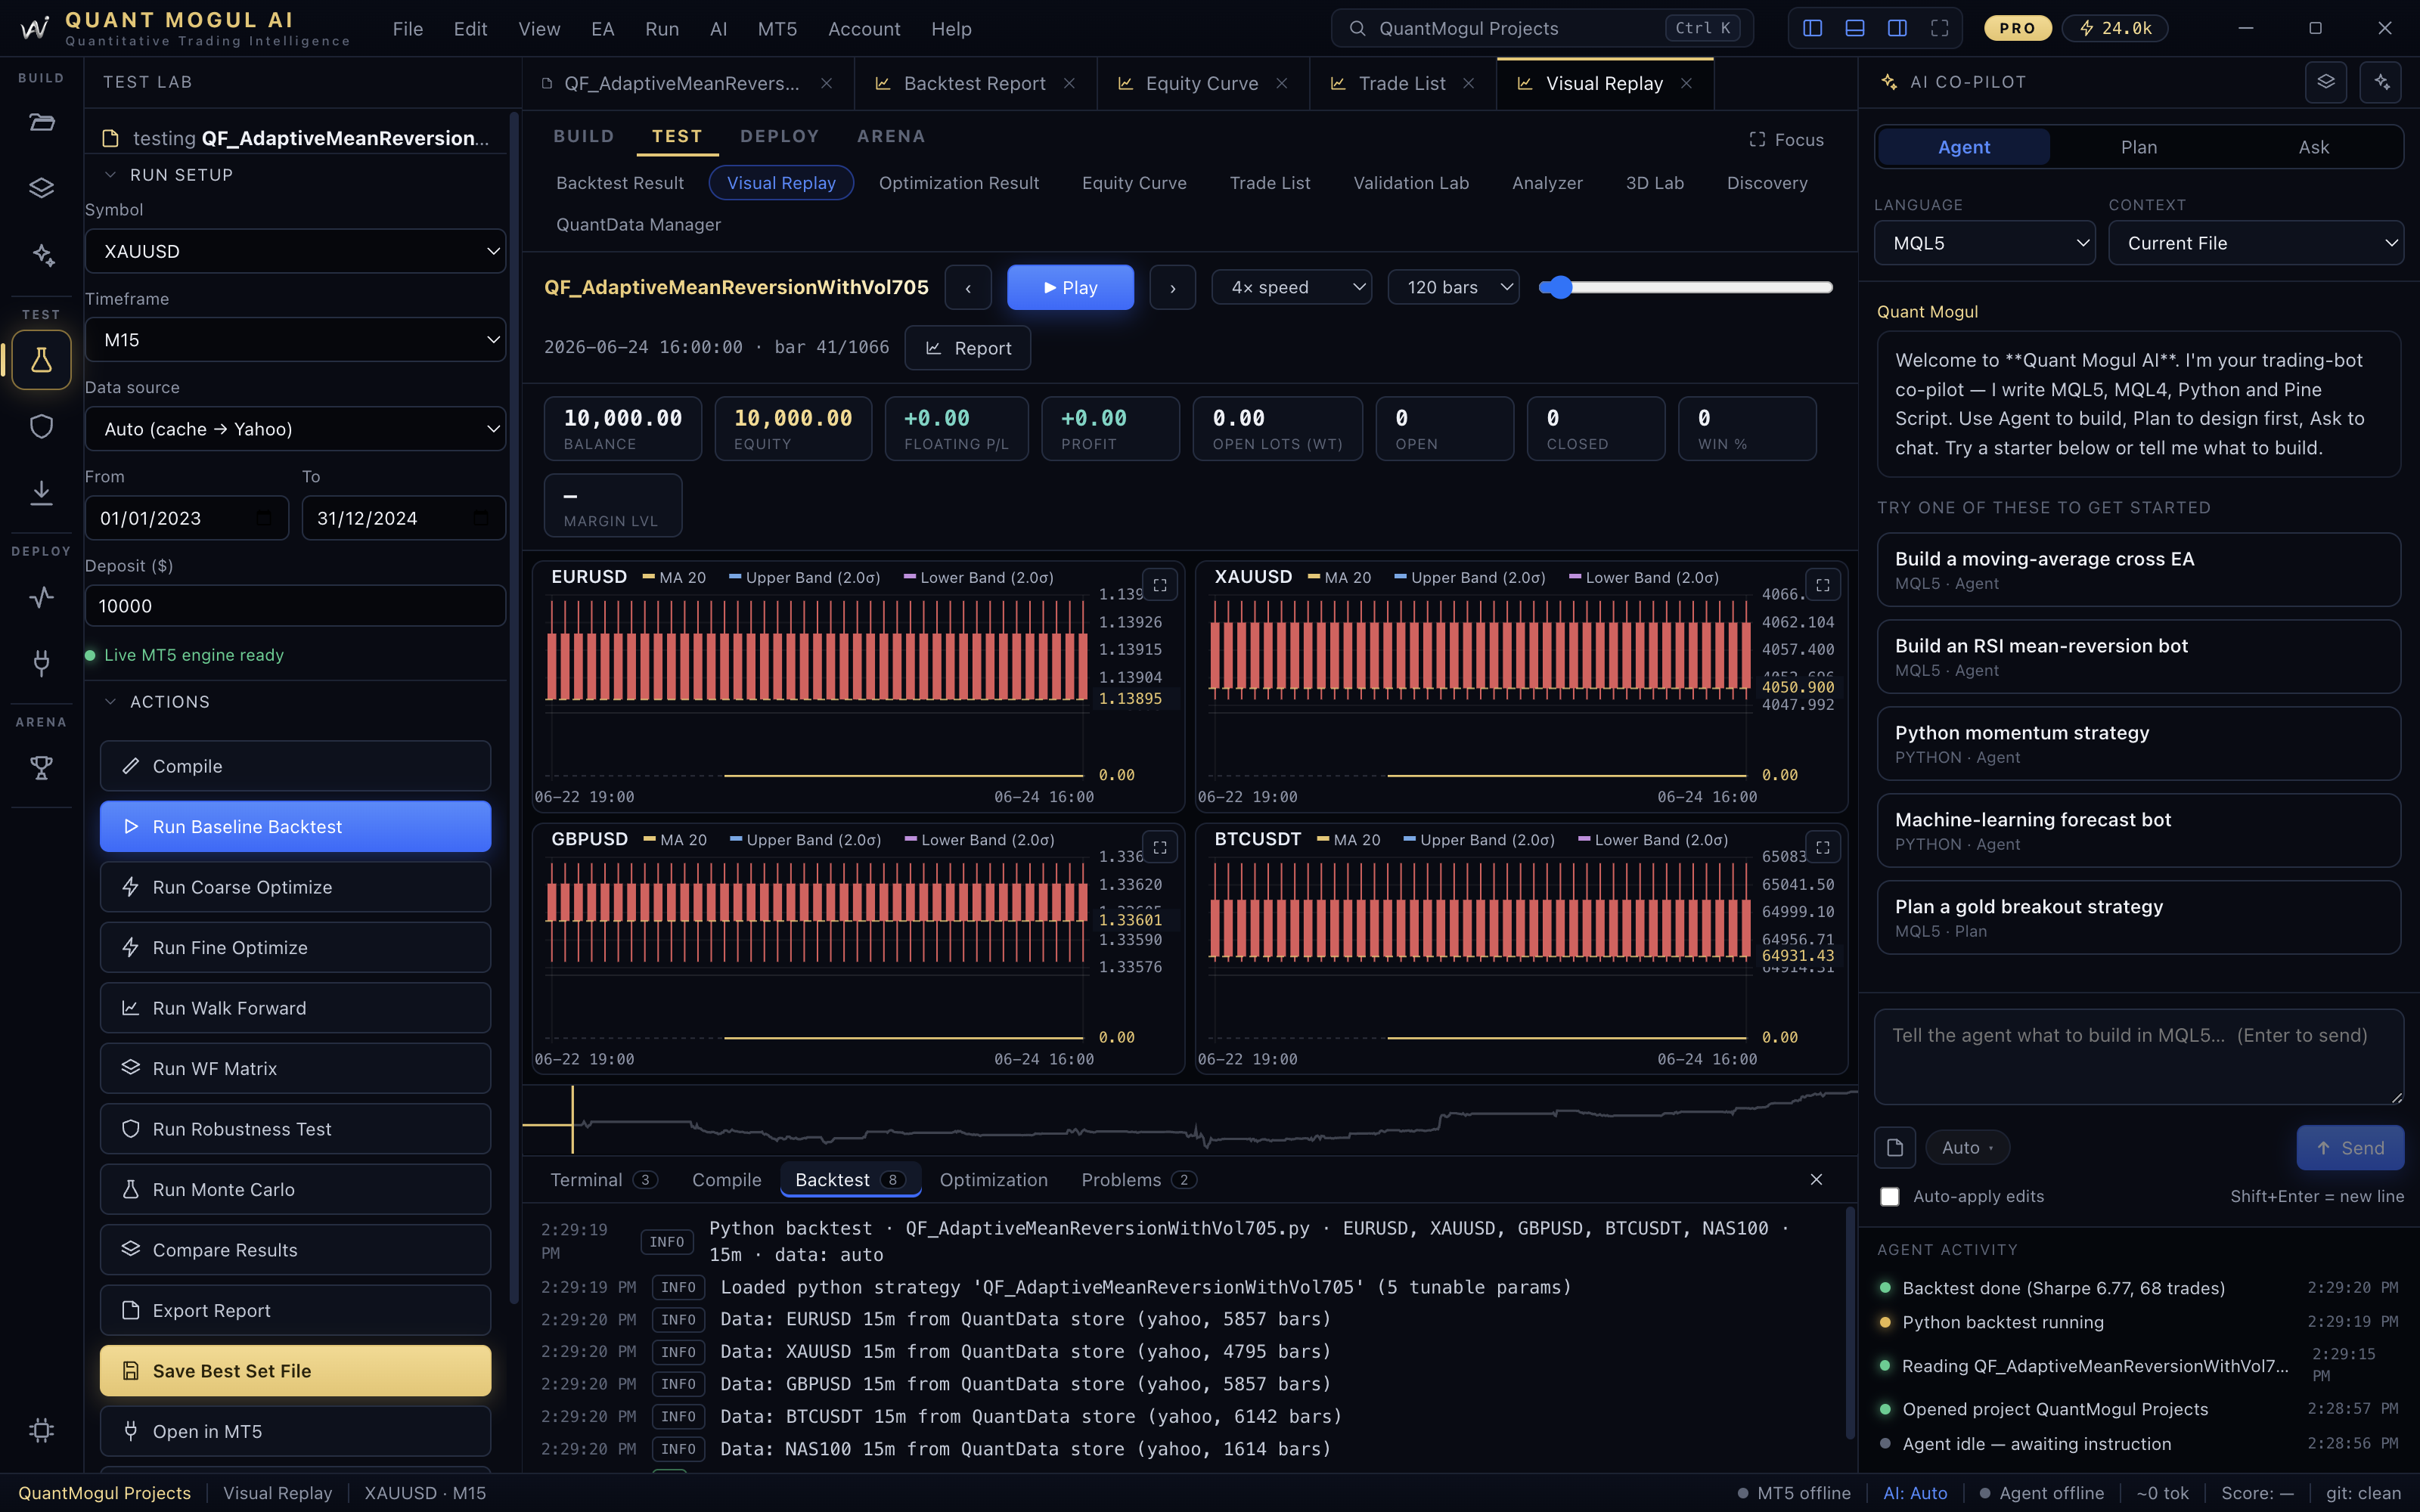Open the Data source dropdown
Screen dimensions: 2420x1512
pyautogui.click(x=295, y=429)
